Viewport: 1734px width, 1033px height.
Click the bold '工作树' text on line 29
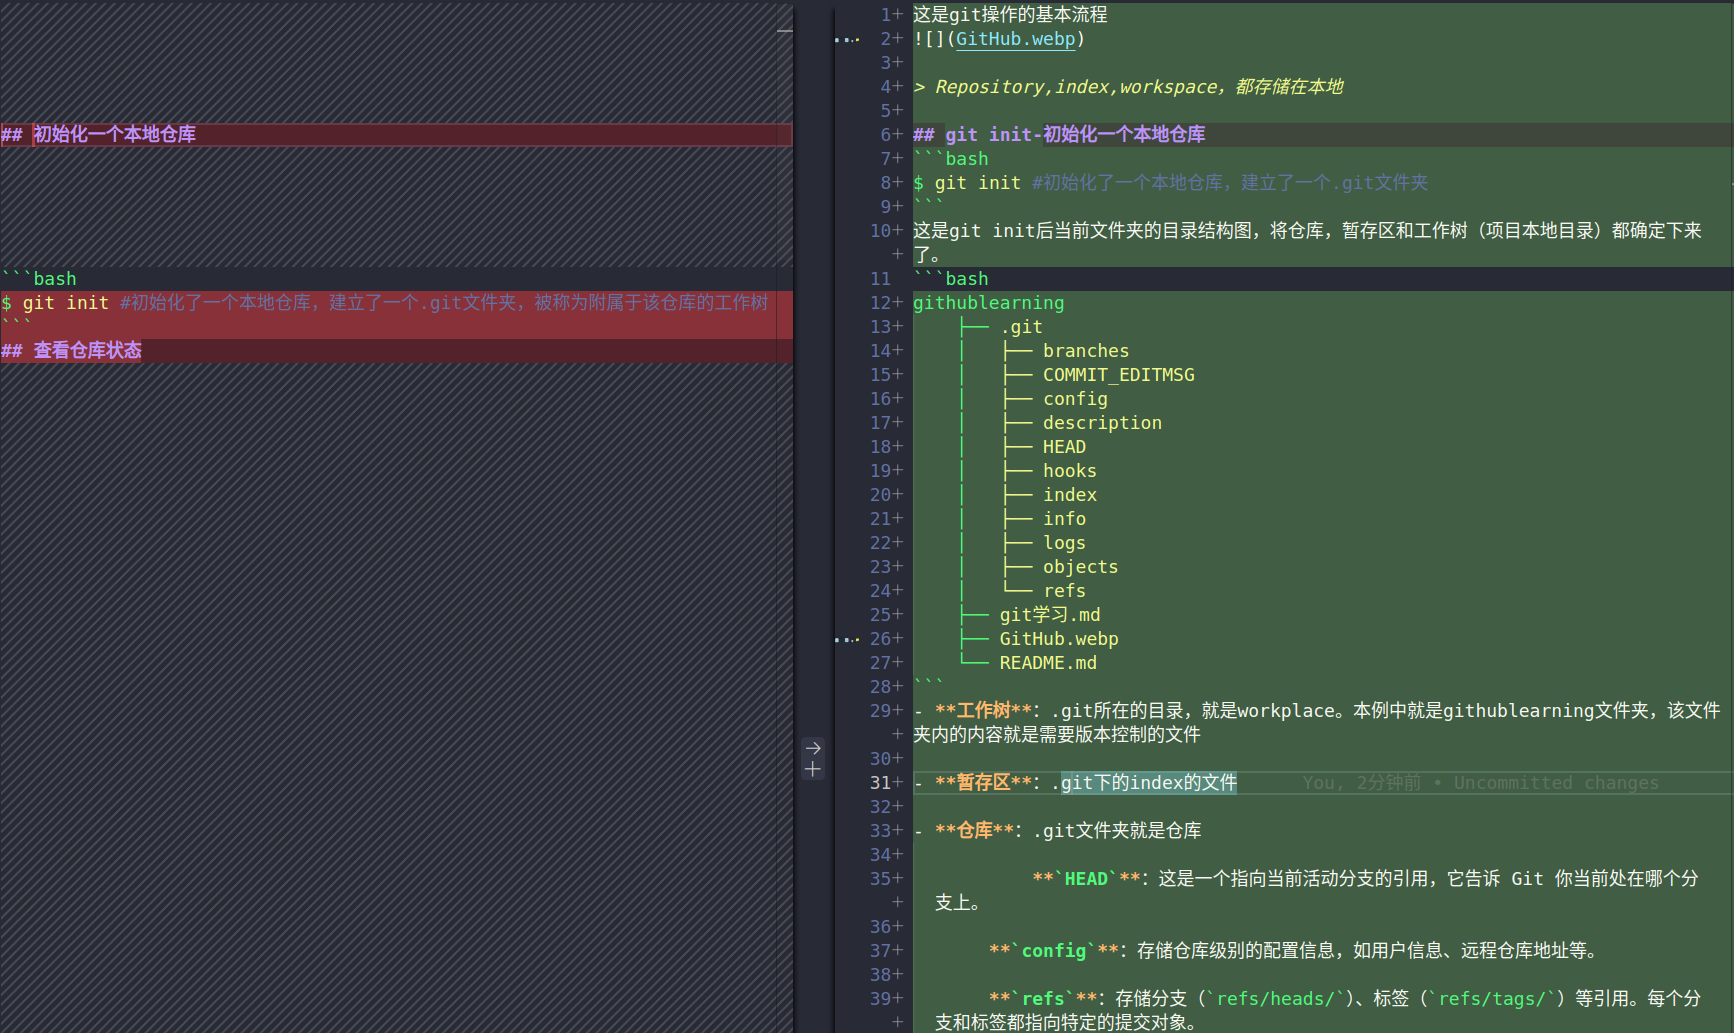pos(983,711)
